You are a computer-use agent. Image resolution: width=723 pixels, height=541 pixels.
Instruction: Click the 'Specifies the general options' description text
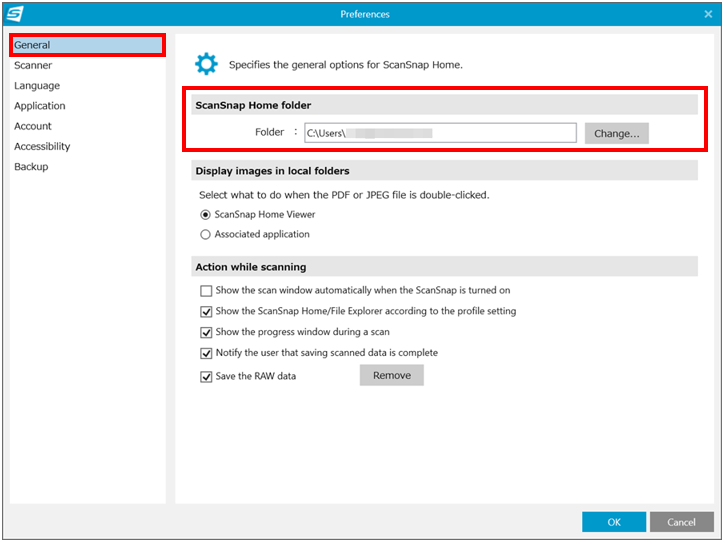346,65
